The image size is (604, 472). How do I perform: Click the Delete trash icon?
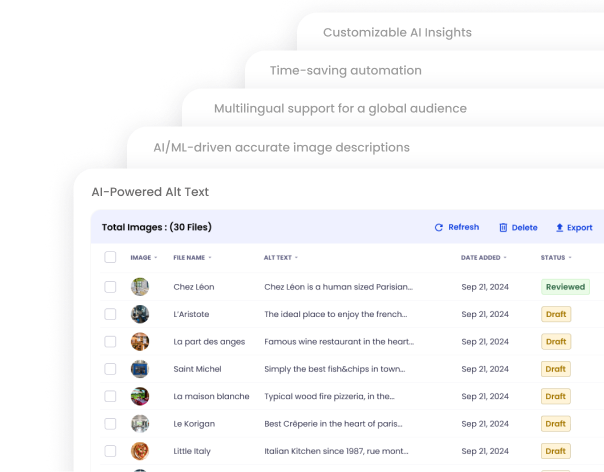tap(503, 227)
